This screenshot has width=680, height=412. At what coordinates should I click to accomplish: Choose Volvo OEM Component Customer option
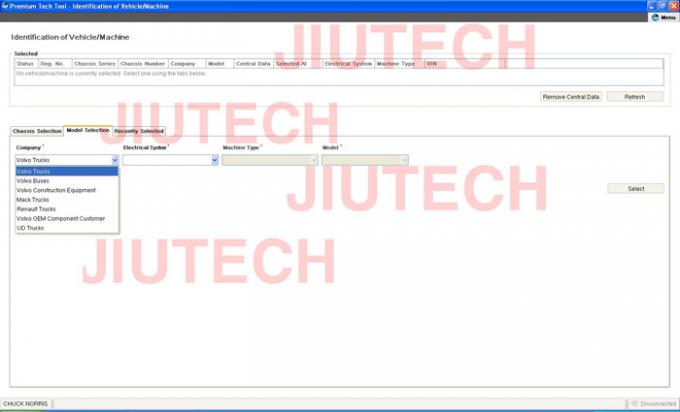pyautogui.click(x=67, y=219)
